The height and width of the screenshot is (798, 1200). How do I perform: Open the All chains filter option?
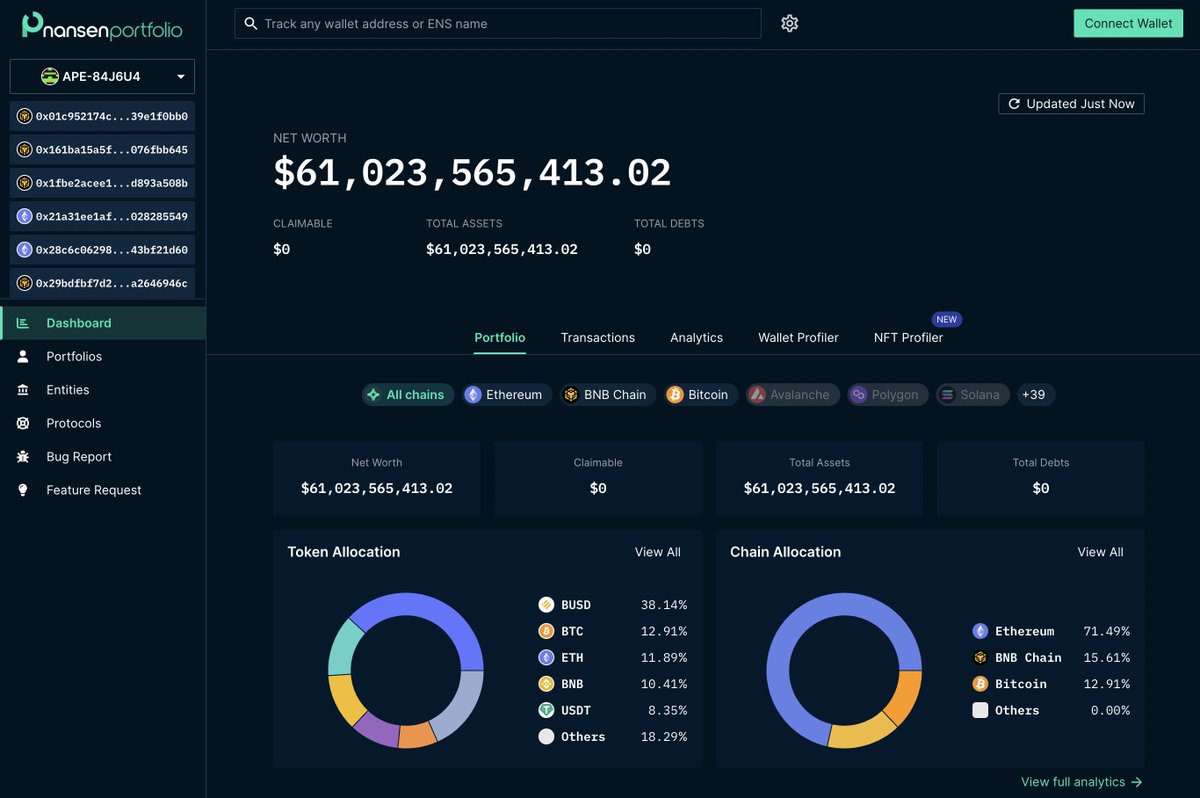click(408, 394)
